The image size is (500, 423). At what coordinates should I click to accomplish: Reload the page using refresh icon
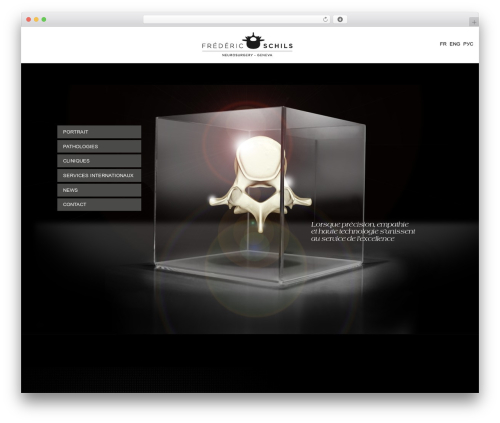point(325,20)
